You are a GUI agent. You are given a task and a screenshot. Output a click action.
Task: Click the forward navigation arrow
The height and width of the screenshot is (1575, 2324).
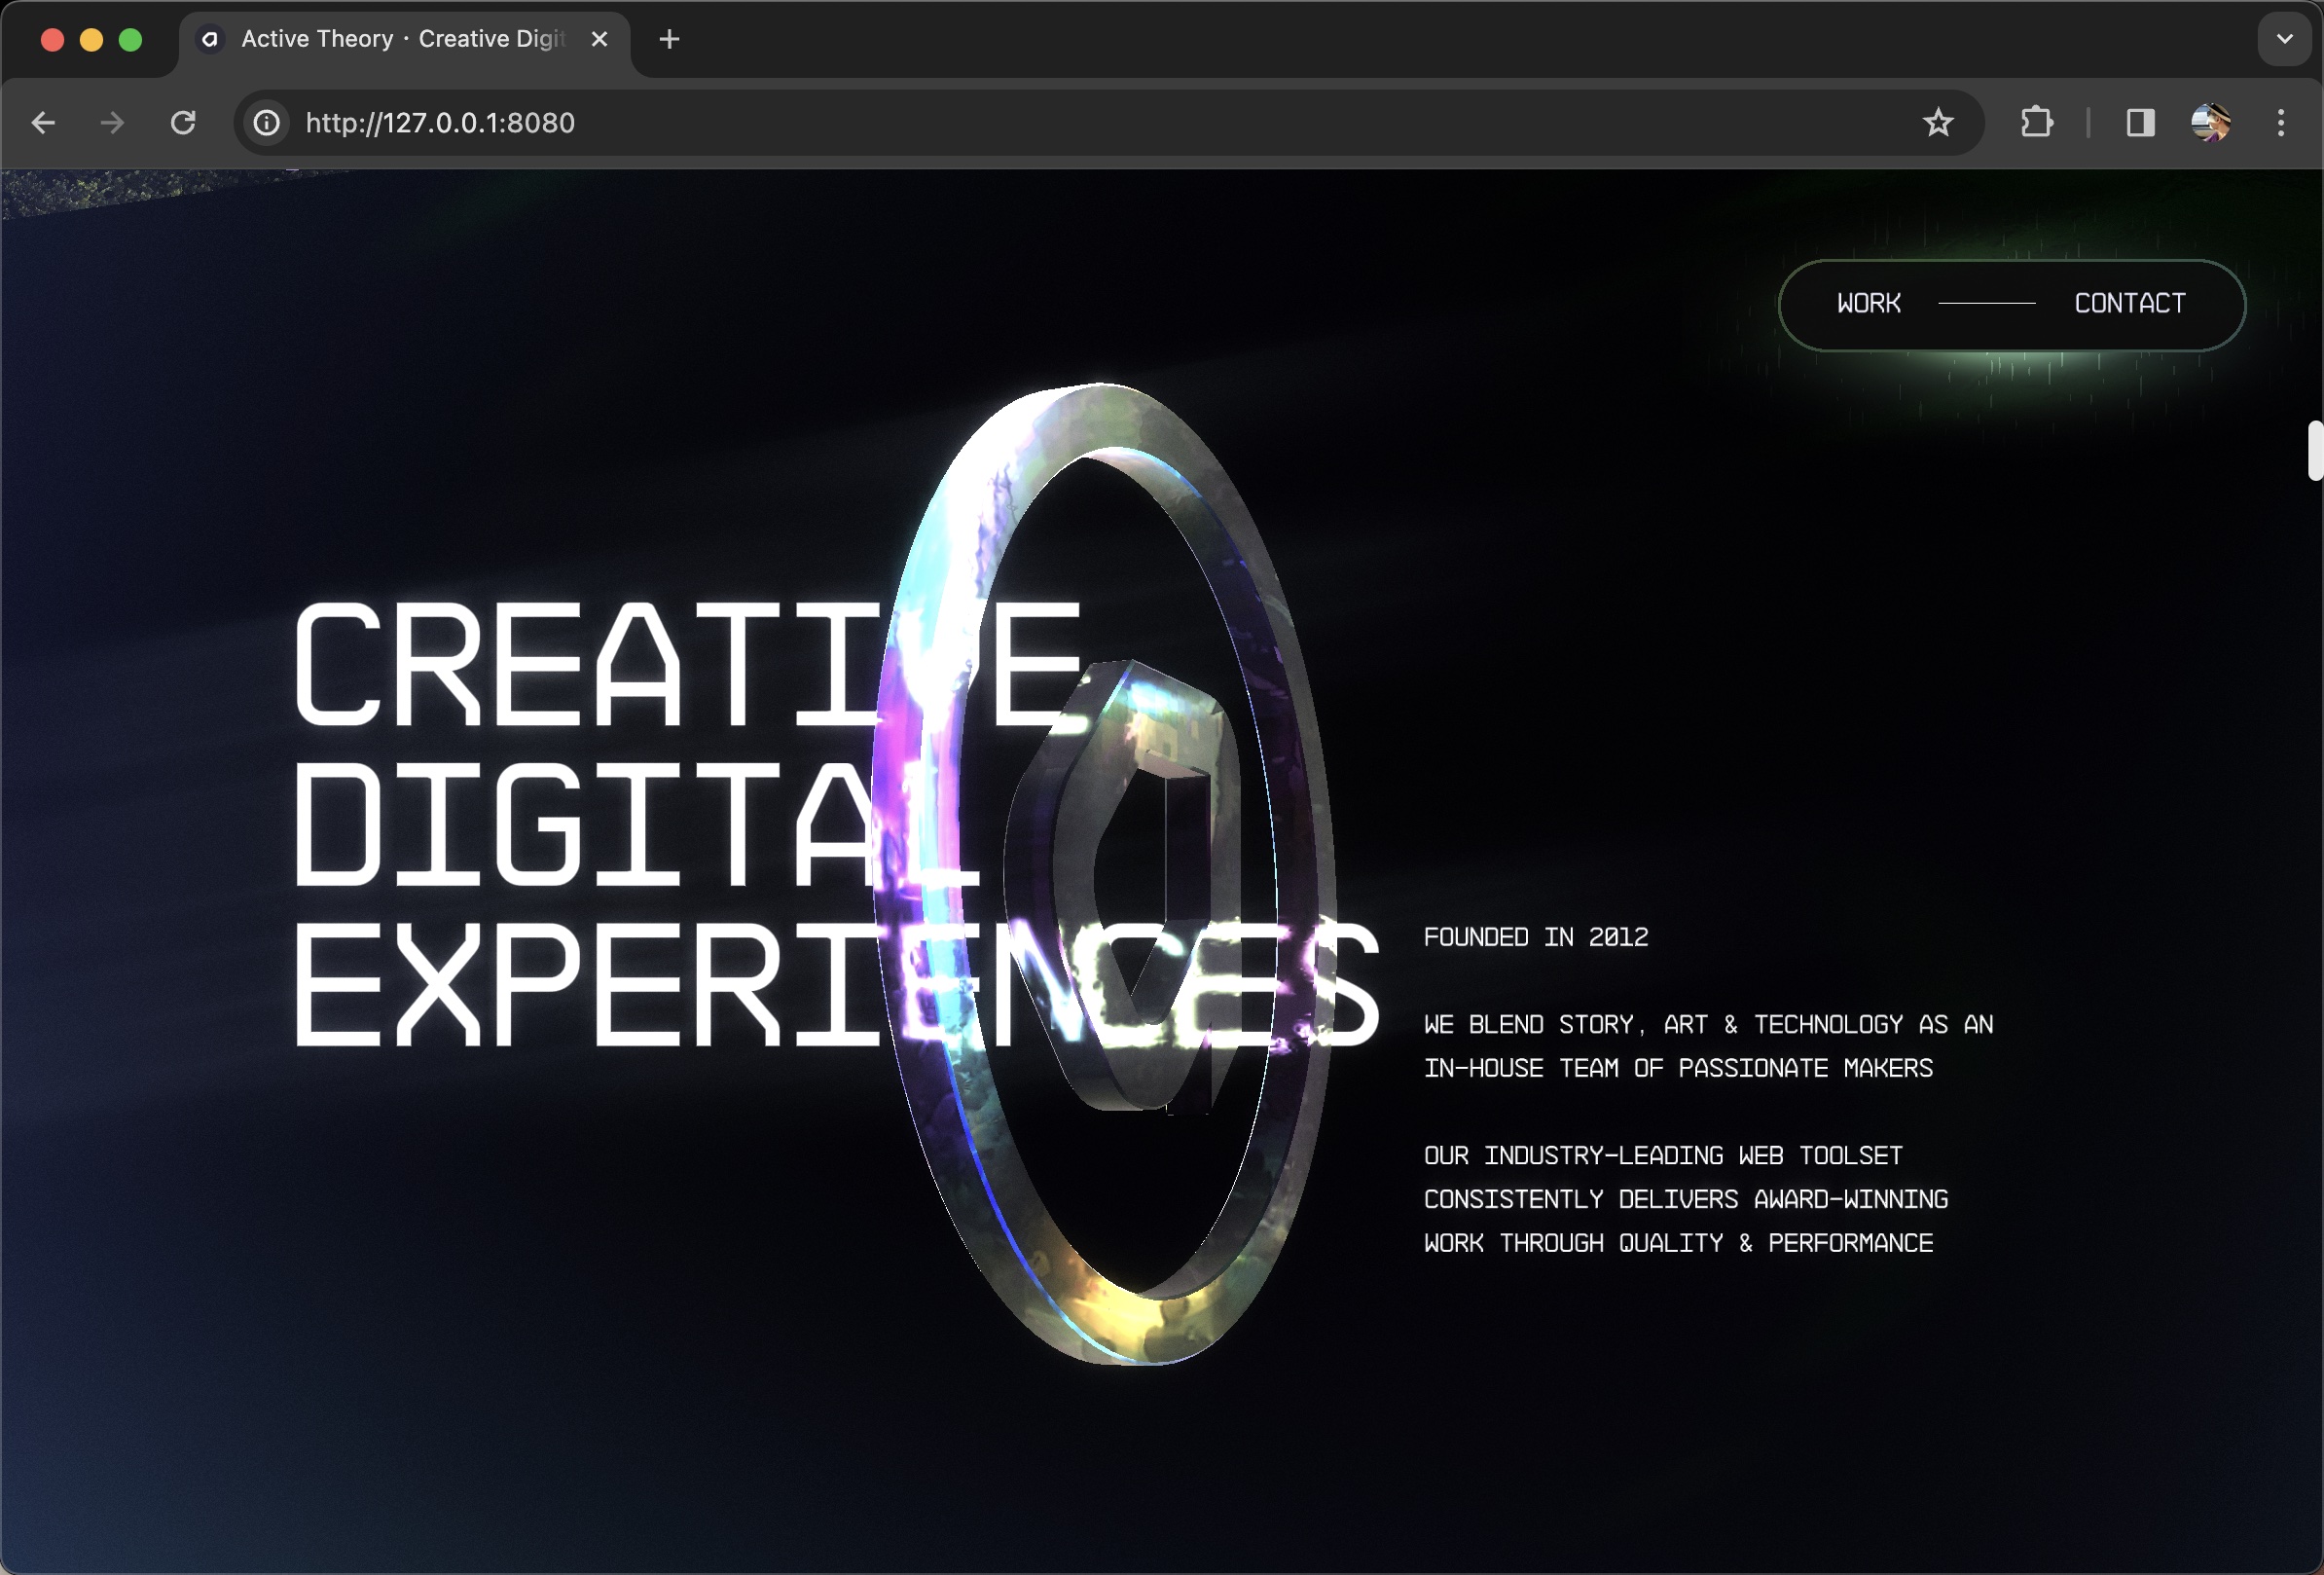pos(113,123)
